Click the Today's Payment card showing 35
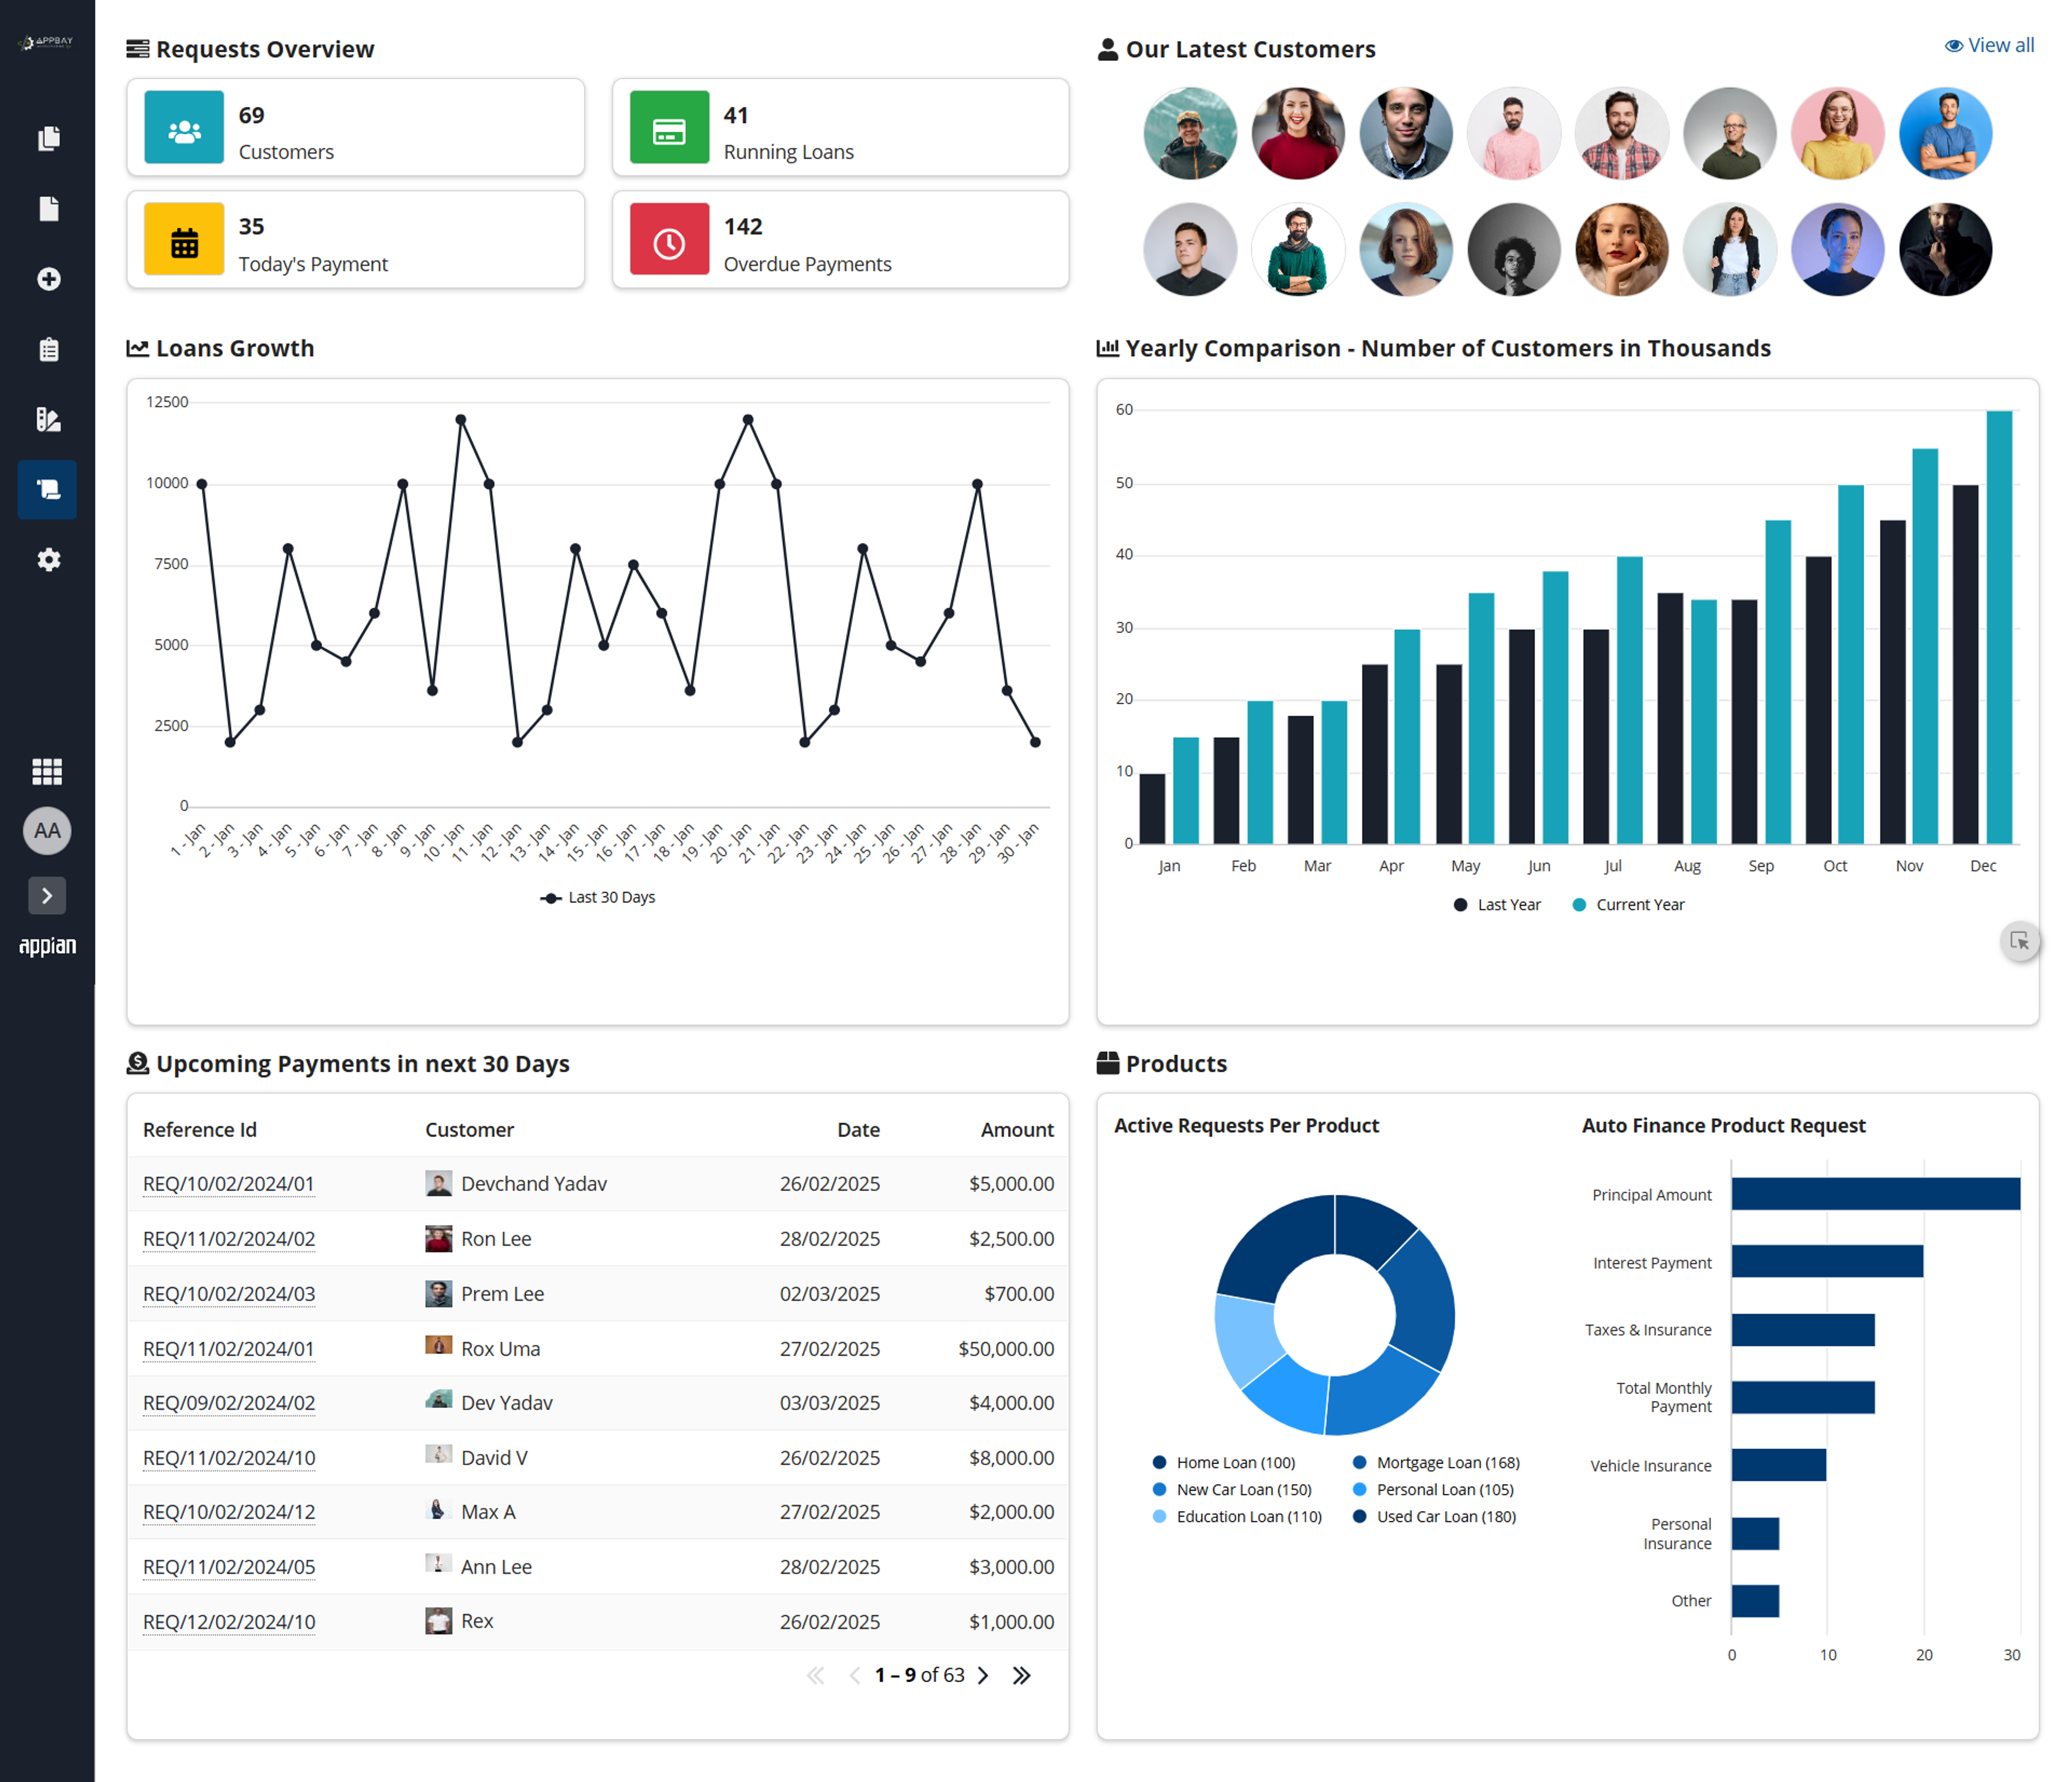The width and height of the screenshot is (2072, 1782). point(355,239)
